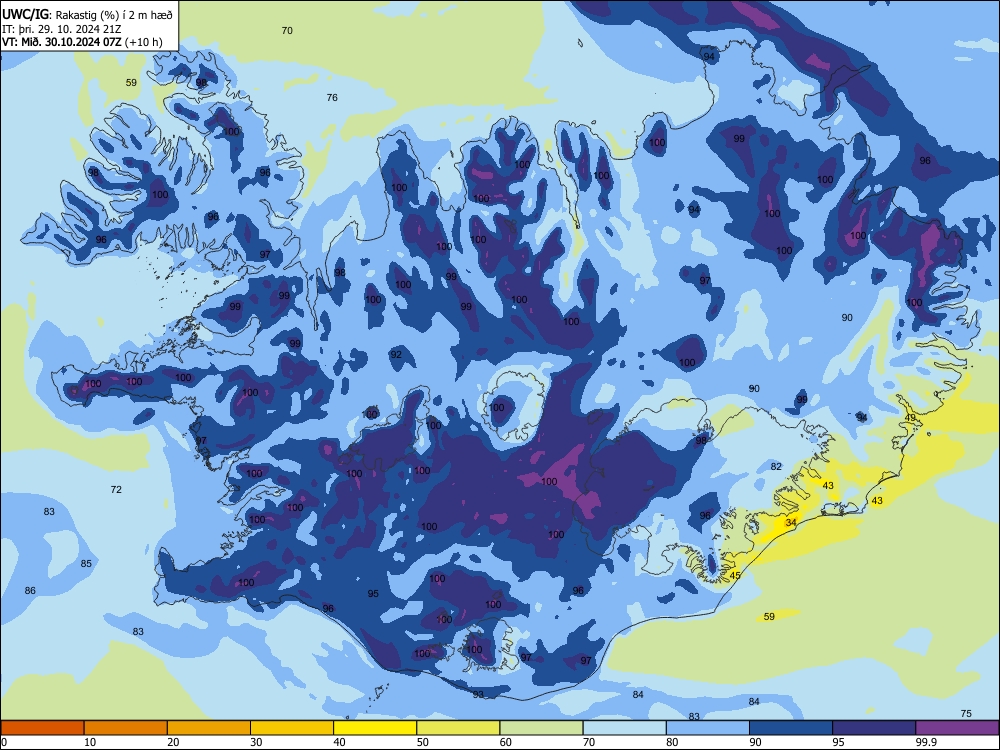The width and height of the screenshot is (1000, 750).
Task: Select the map humidity value '72'
Action: pyautogui.click(x=116, y=490)
